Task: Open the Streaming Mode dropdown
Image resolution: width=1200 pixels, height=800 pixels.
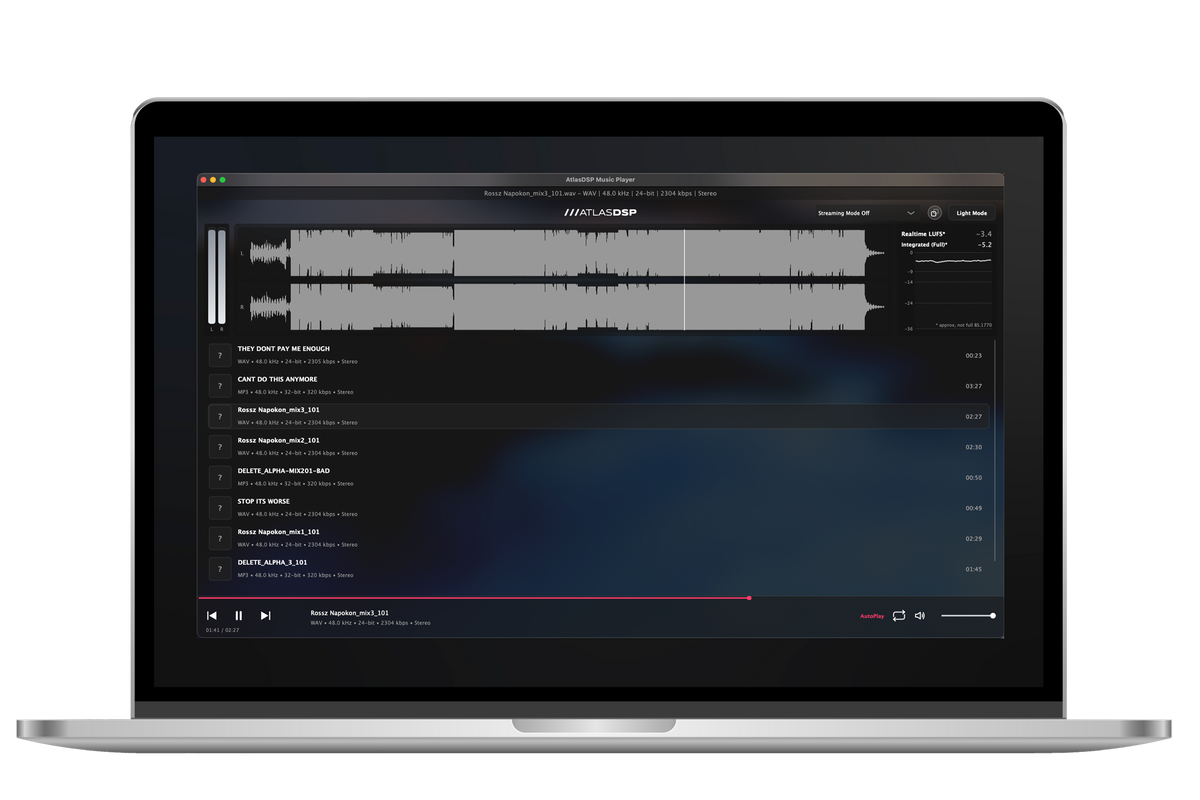Action: (x=865, y=213)
